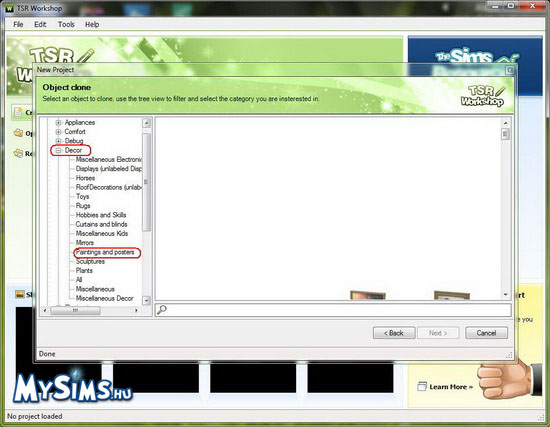Collapse the Decor category
The width and height of the screenshot is (550, 427).
pos(59,150)
